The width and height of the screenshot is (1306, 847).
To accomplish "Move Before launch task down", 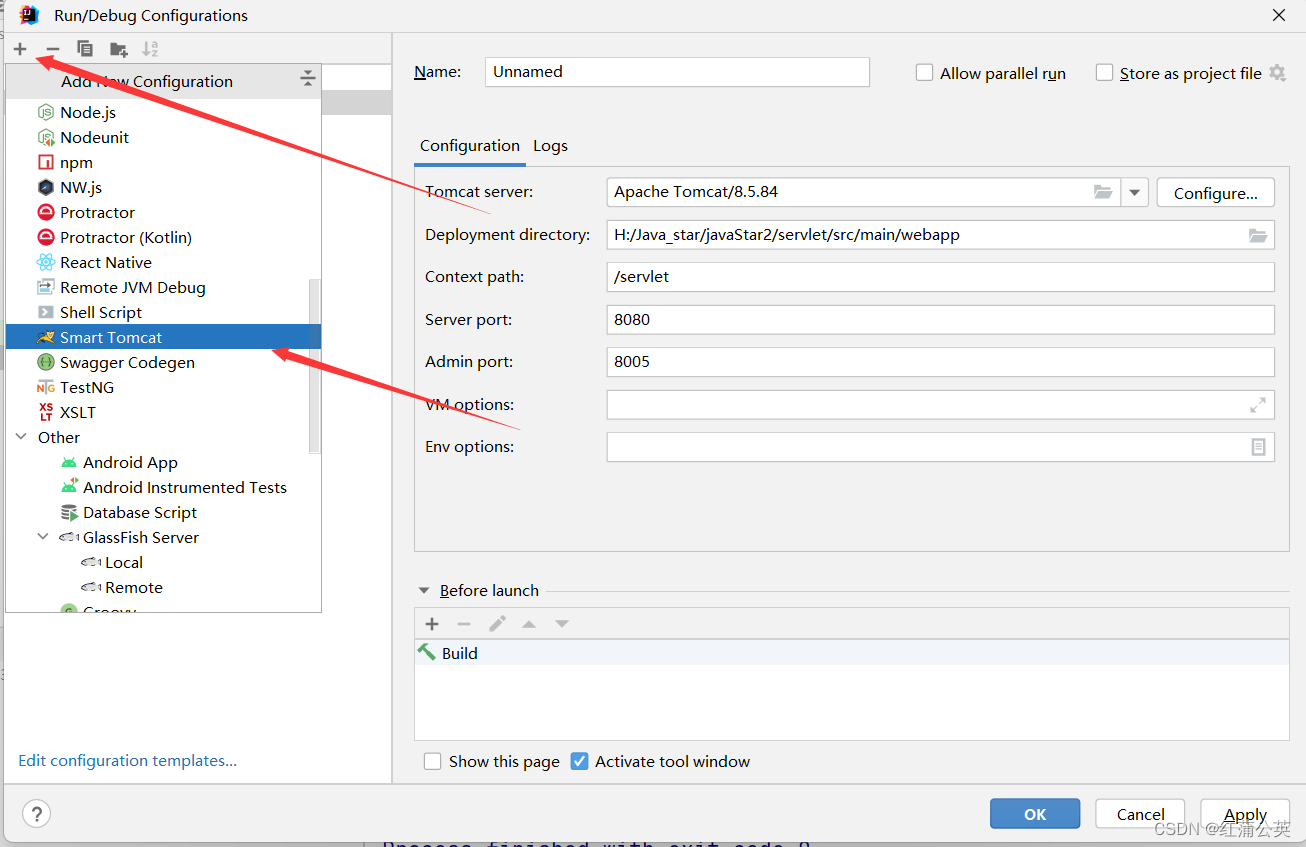I will pyautogui.click(x=562, y=624).
